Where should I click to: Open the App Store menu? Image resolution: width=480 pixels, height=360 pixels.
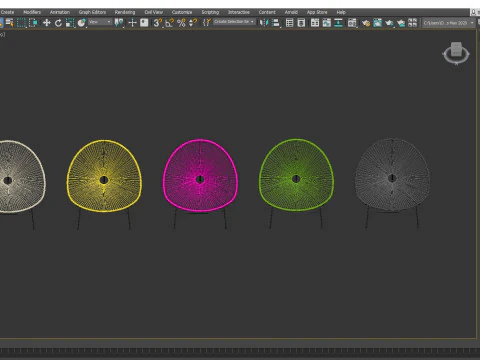pos(317,12)
